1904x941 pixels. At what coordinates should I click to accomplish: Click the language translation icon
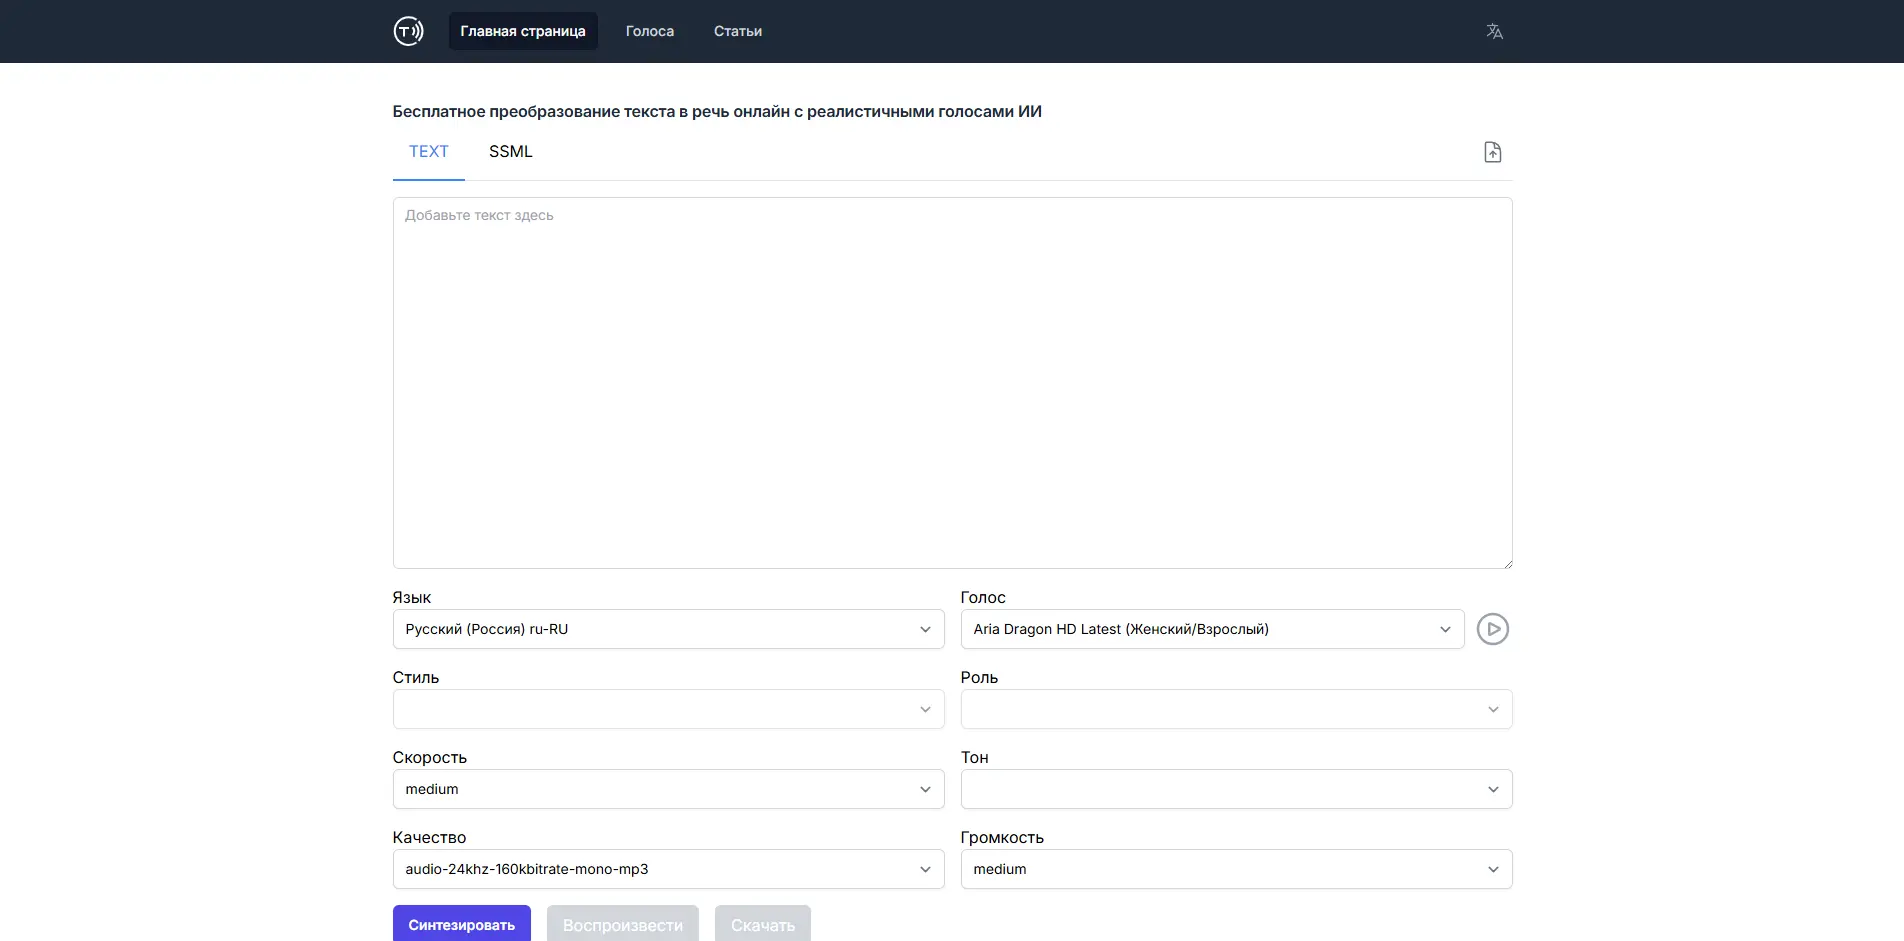(x=1494, y=31)
